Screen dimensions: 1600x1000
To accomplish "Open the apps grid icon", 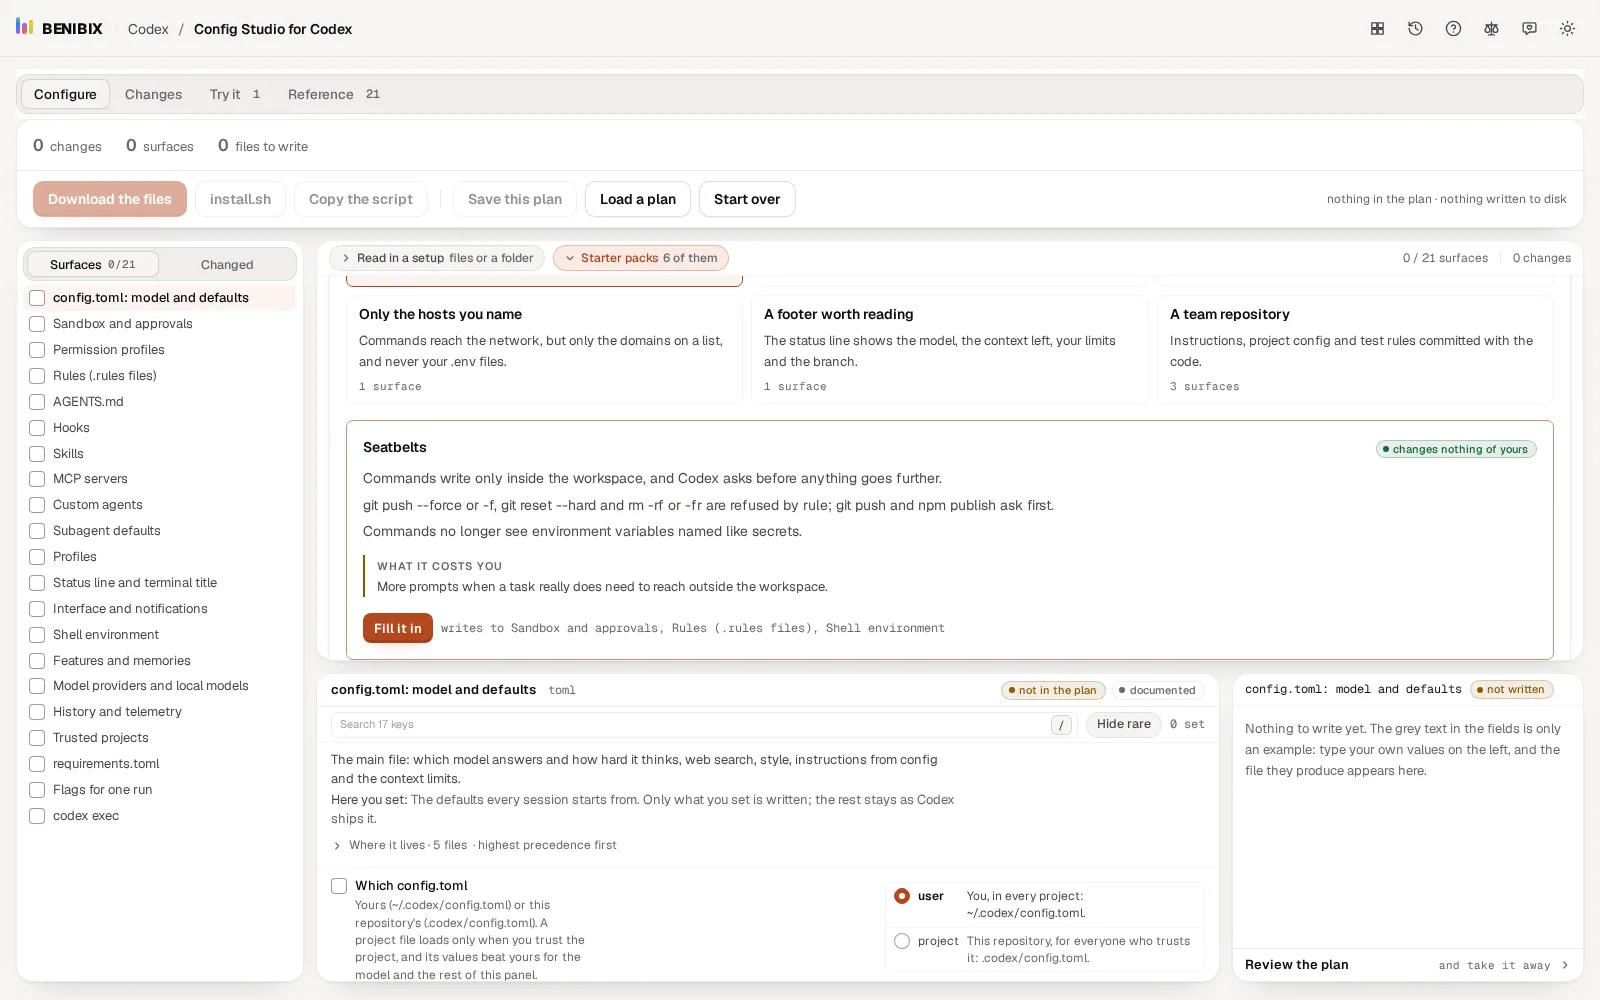I will click(1377, 29).
